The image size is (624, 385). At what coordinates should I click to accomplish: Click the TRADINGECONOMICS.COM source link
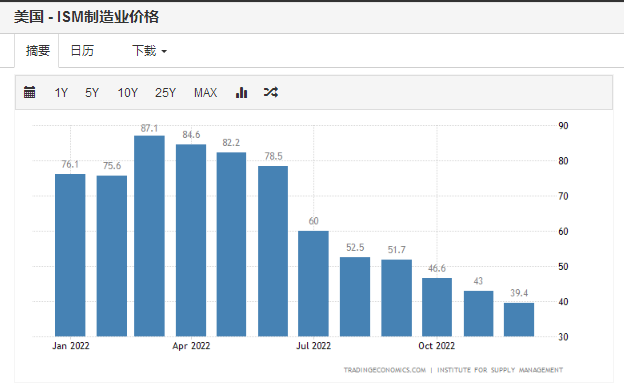click(x=384, y=370)
